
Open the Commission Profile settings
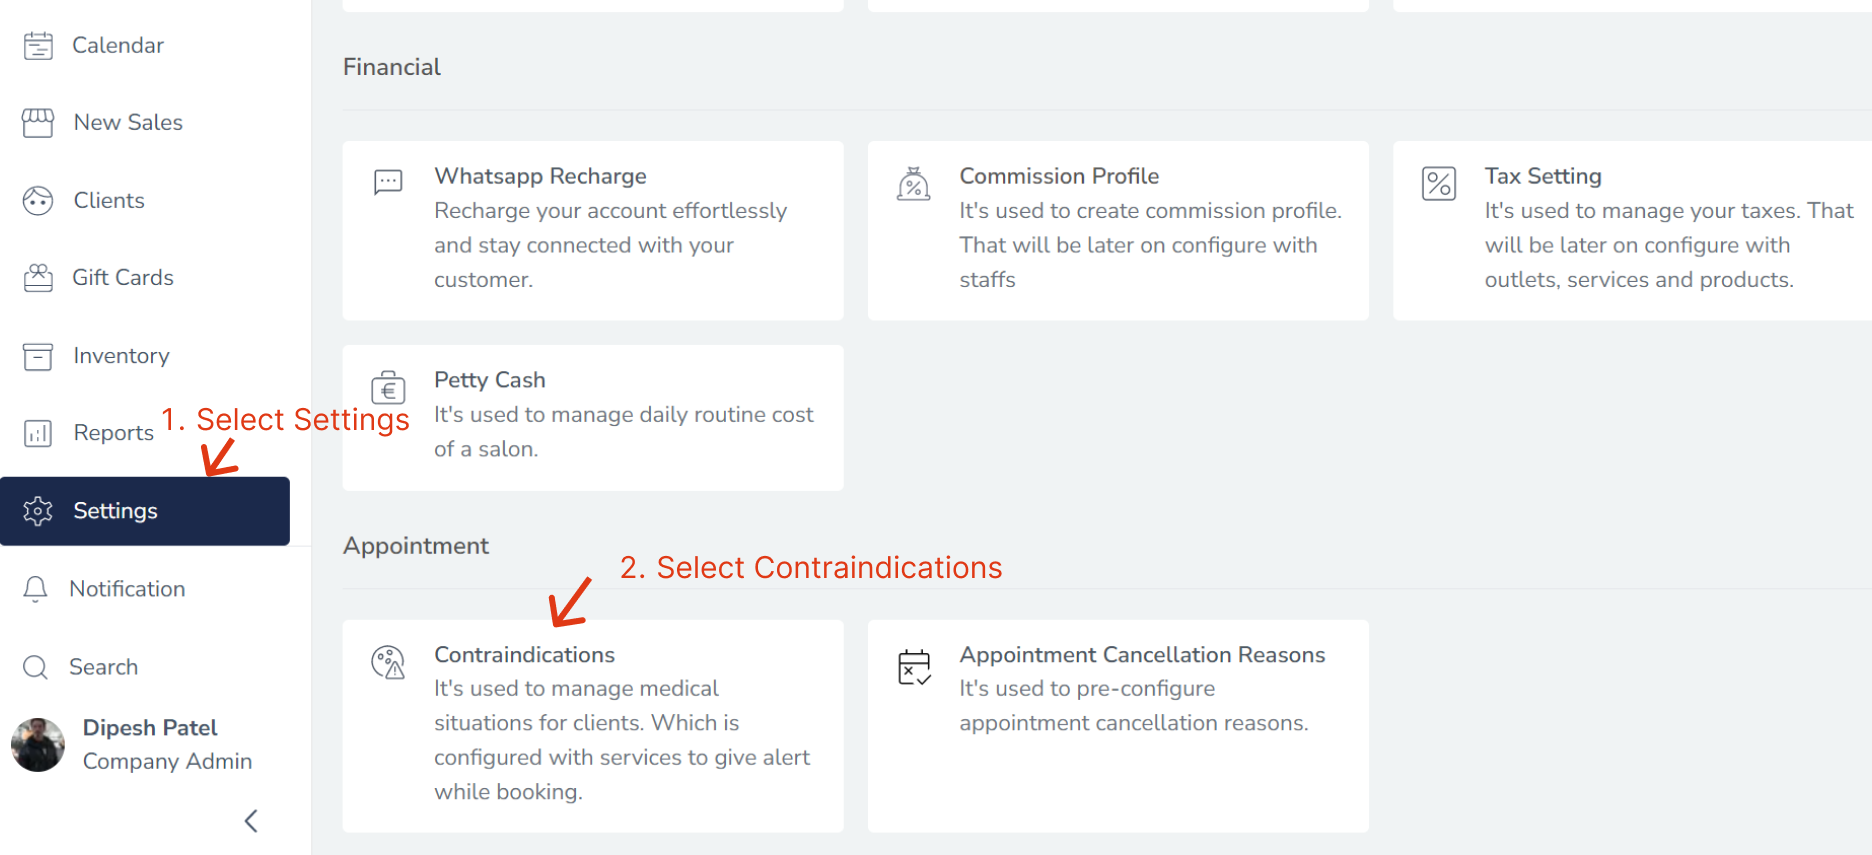point(1118,230)
